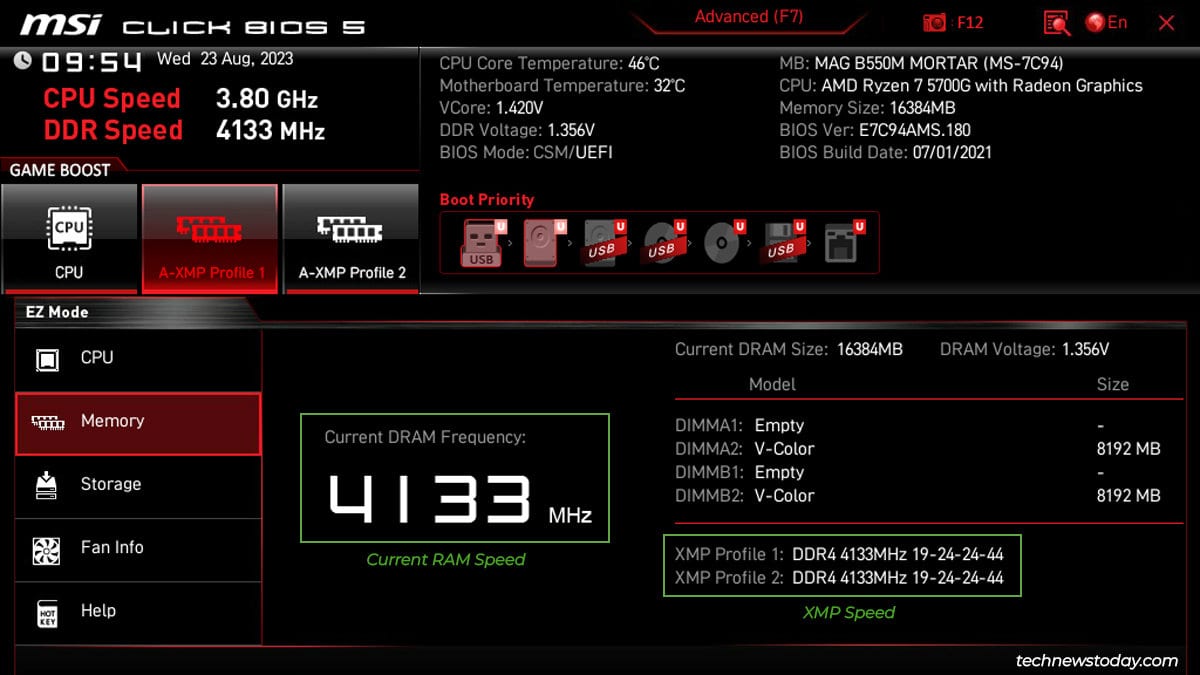Select the USB floppy boot device icon
Image resolution: width=1200 pixels, height=675 pixels.
[783, 242]
